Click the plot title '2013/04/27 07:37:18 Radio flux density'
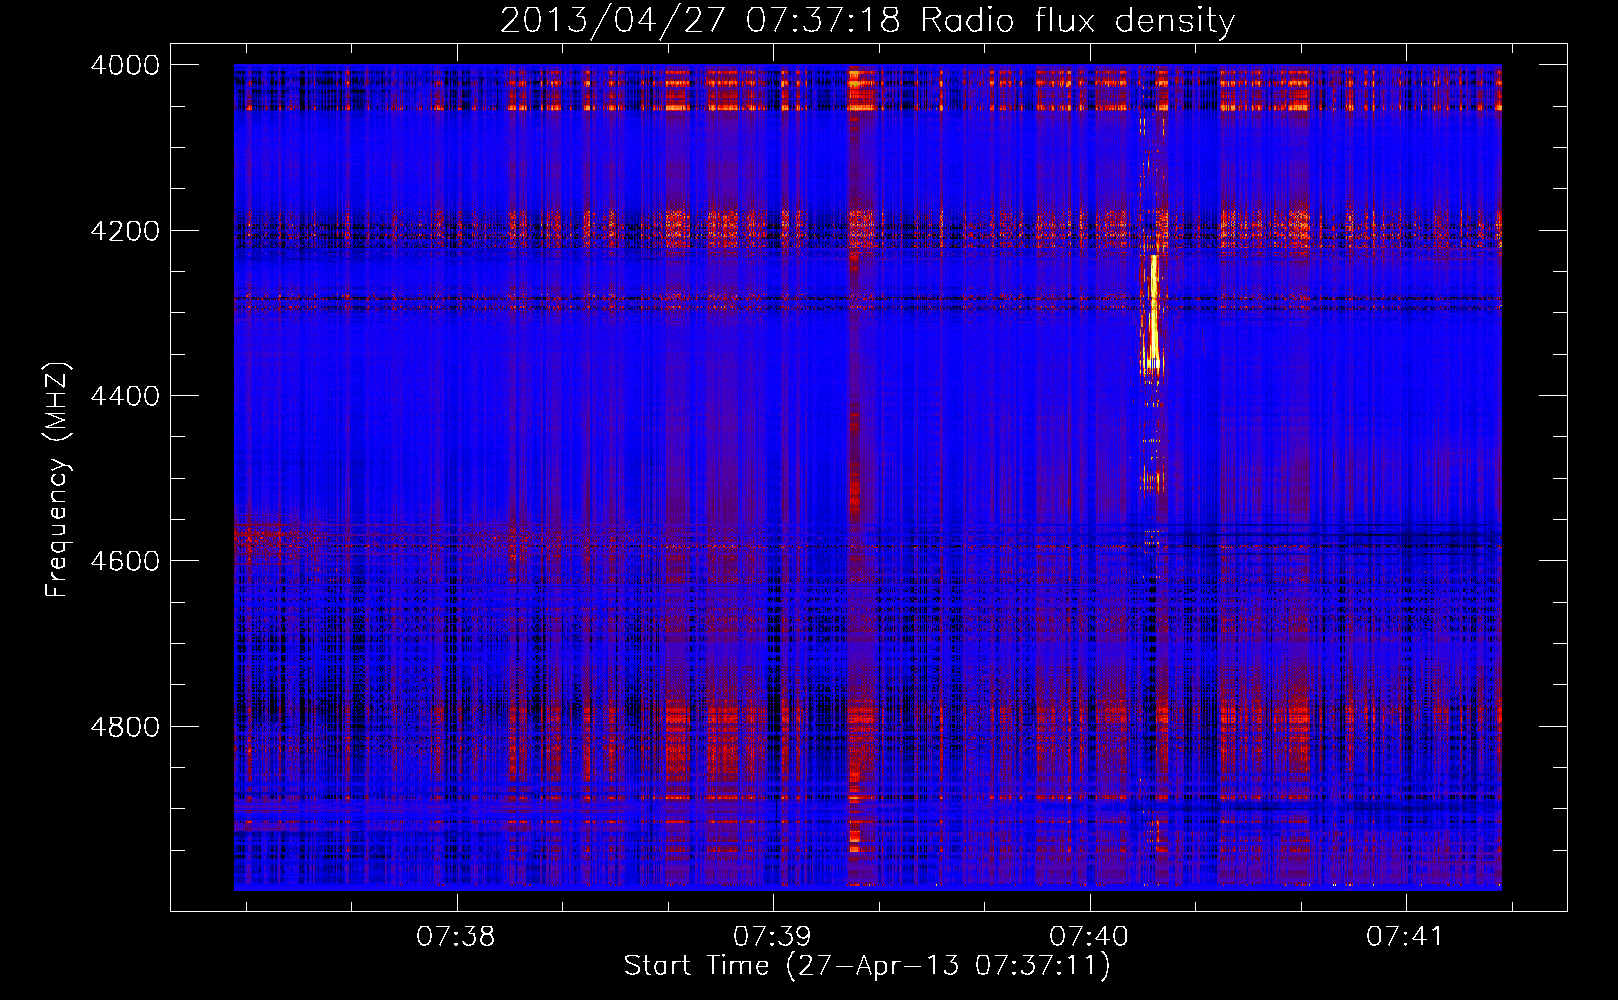1618x1000 pixels. pos(867,21)
